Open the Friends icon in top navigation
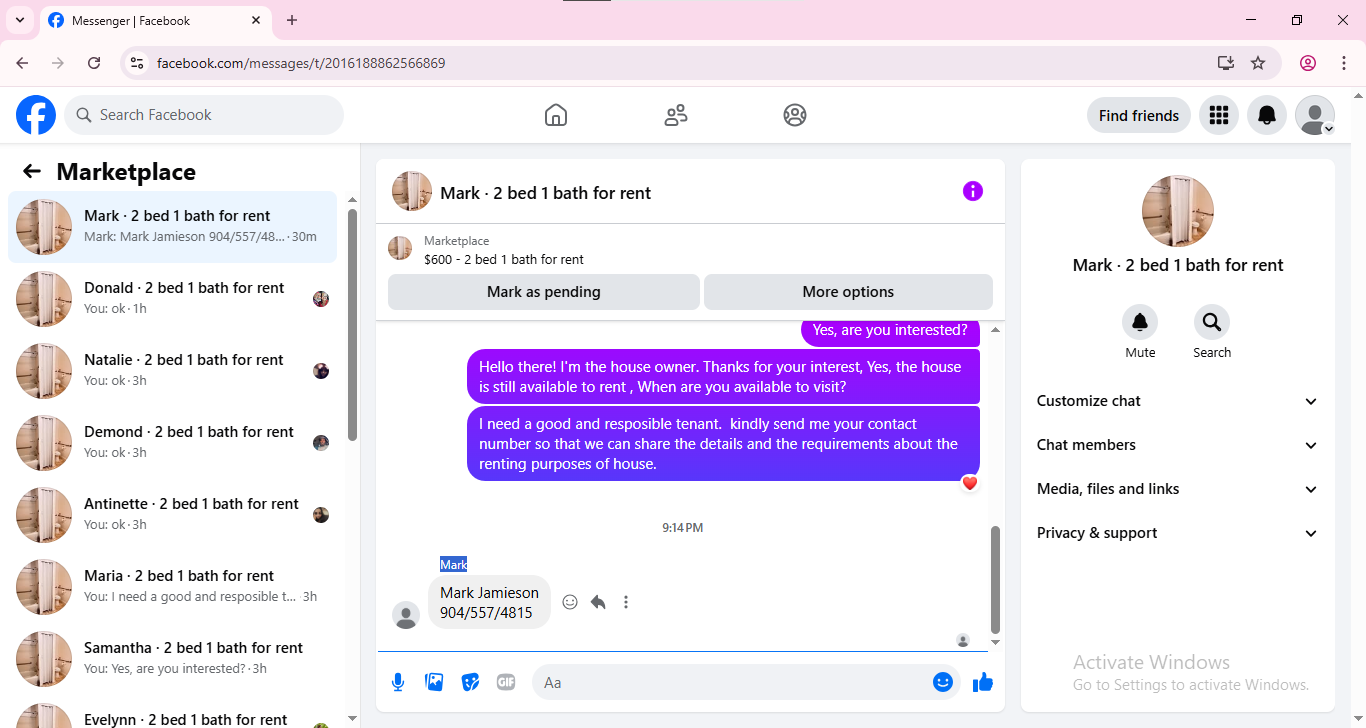The width and height of the screenshot is (1366, 728). click(x=676, y=115)
